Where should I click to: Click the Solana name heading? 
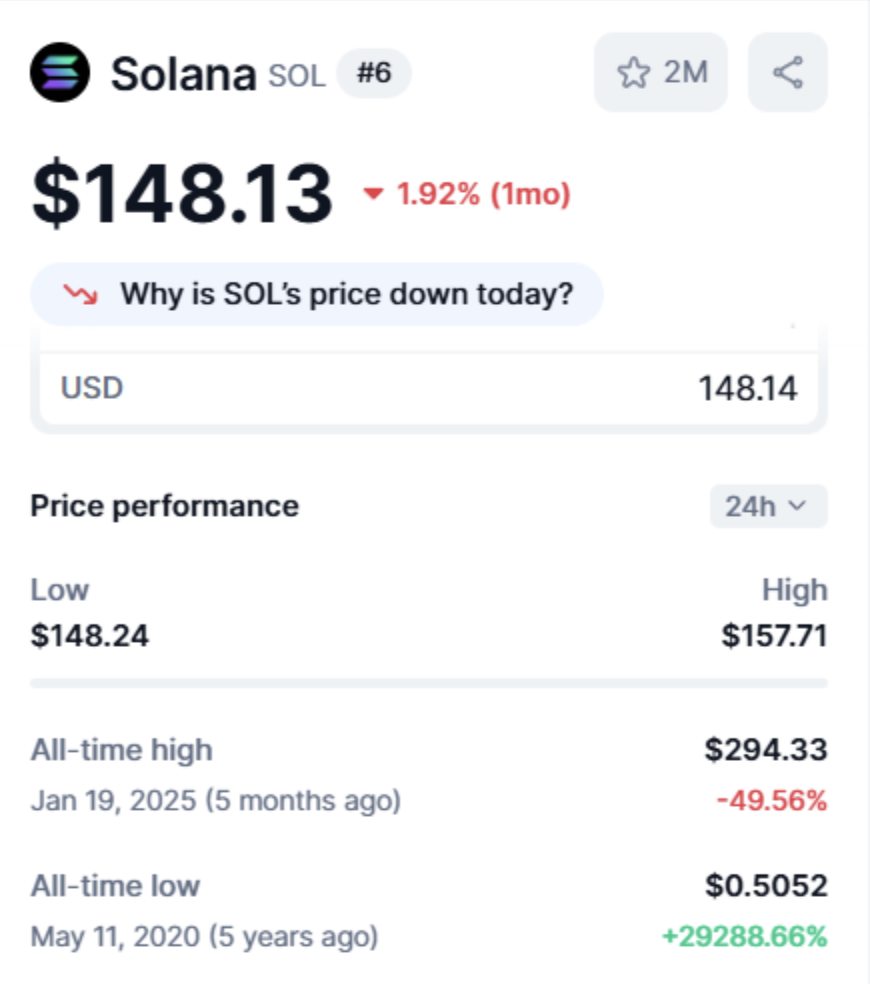(183, 74)
